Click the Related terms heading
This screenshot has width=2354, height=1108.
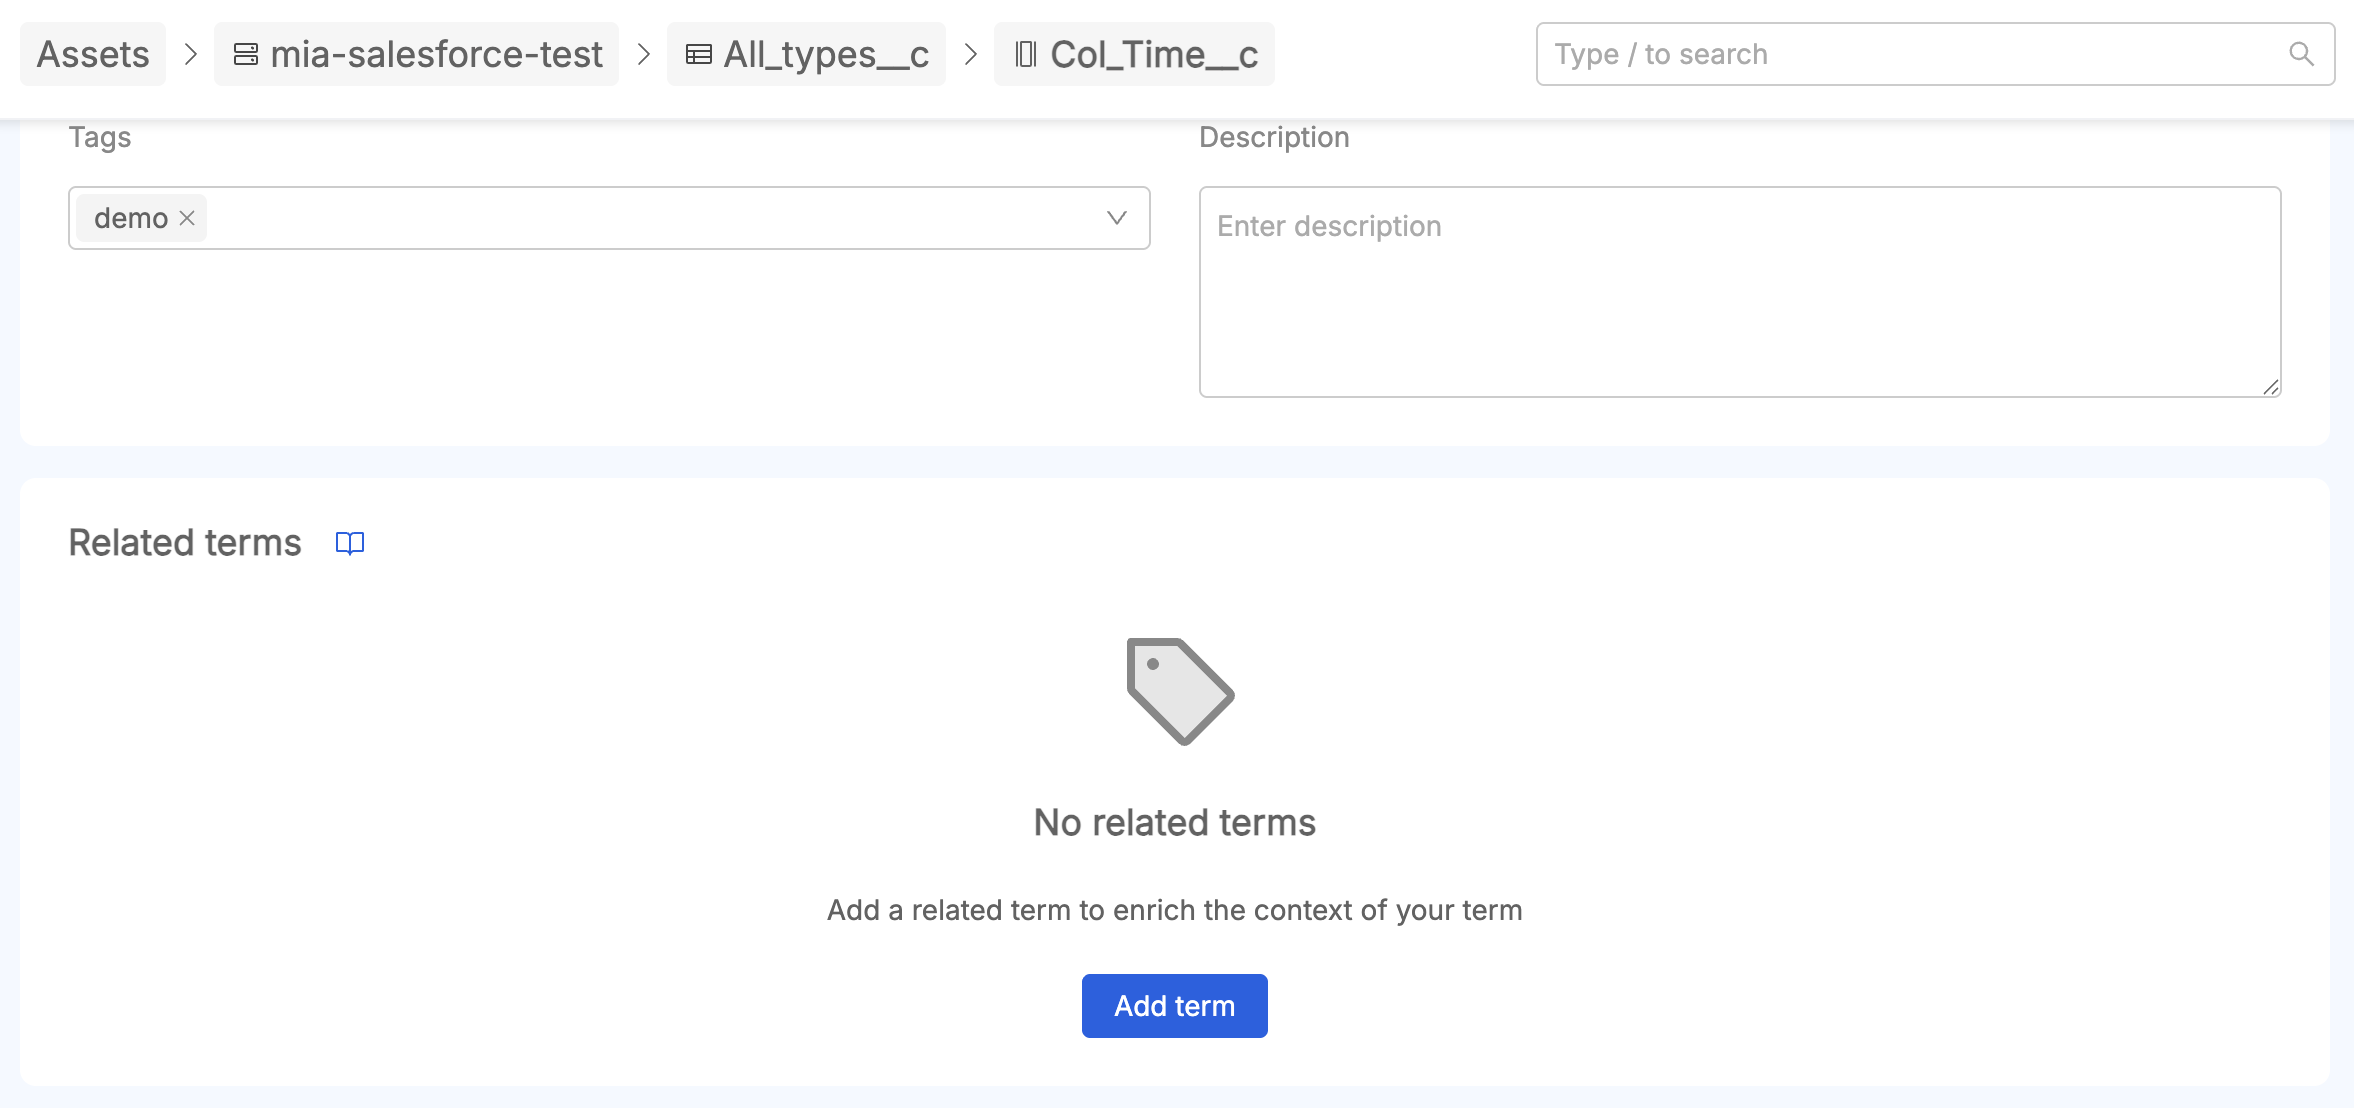(185, 543)
